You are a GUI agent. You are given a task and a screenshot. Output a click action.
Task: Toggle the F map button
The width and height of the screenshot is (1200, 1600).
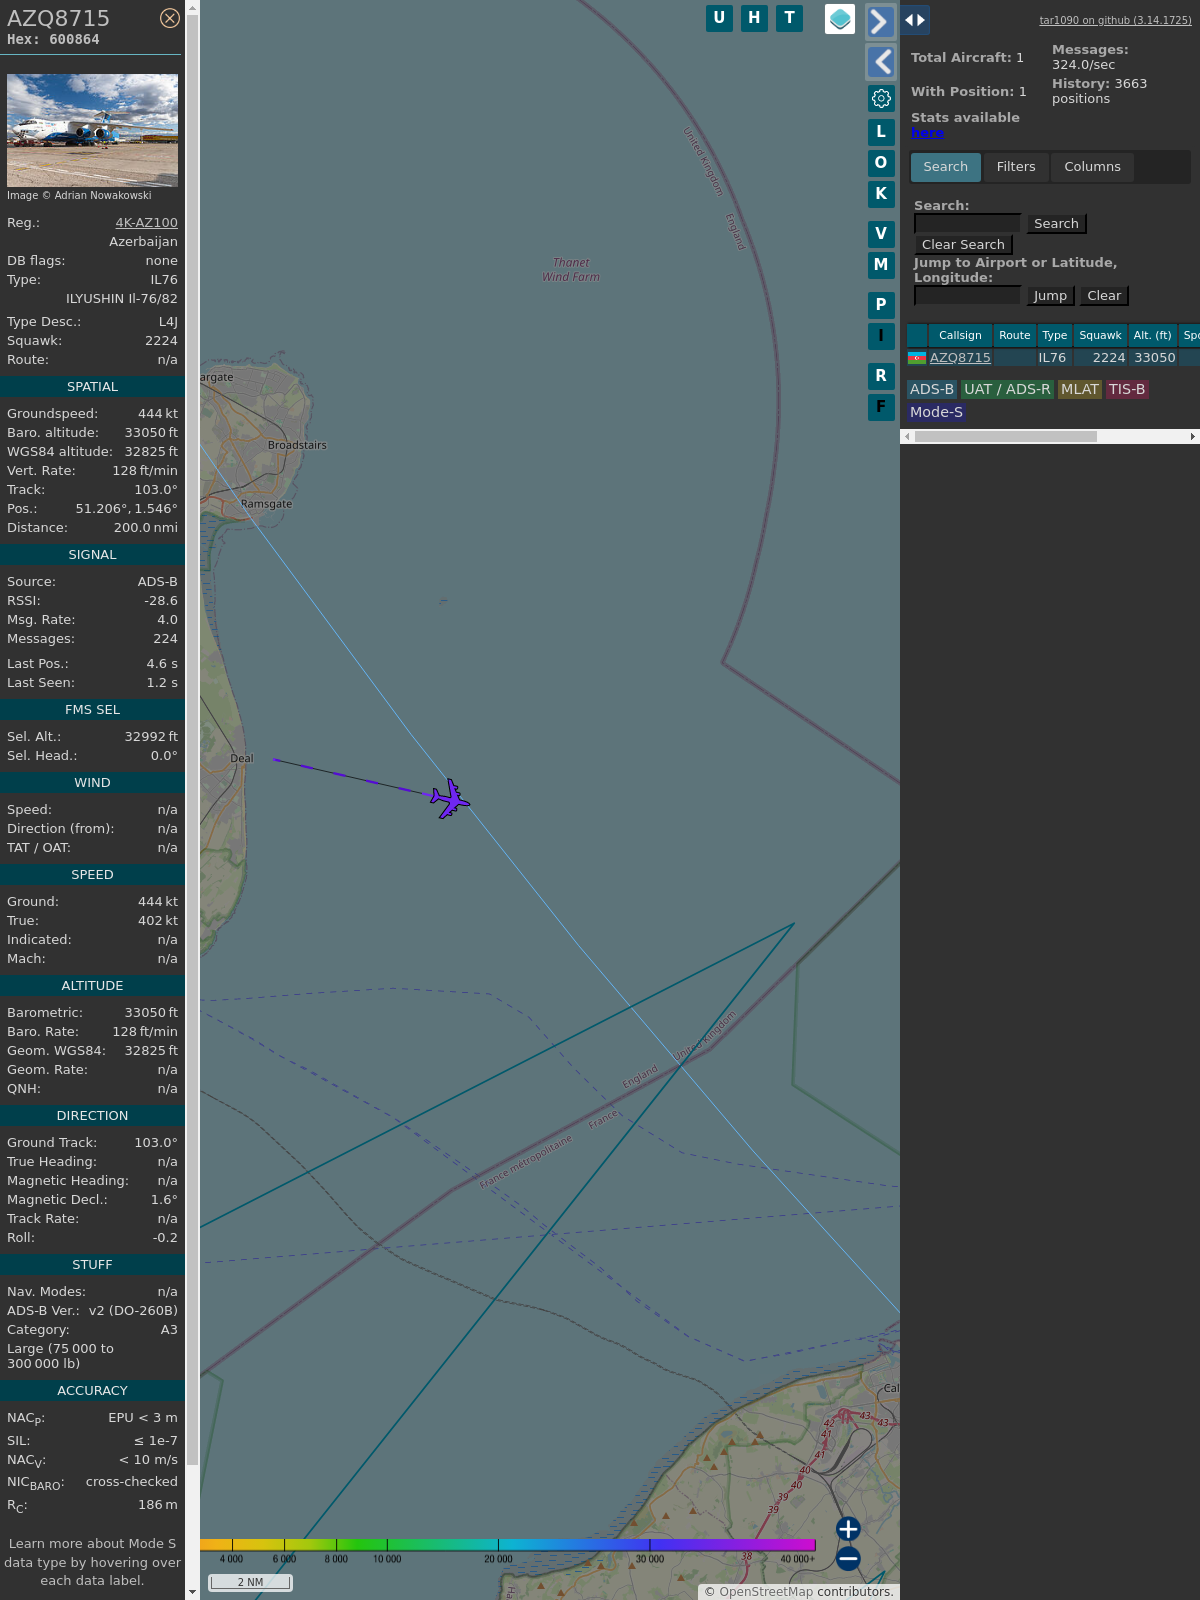[x=881, y=407]
